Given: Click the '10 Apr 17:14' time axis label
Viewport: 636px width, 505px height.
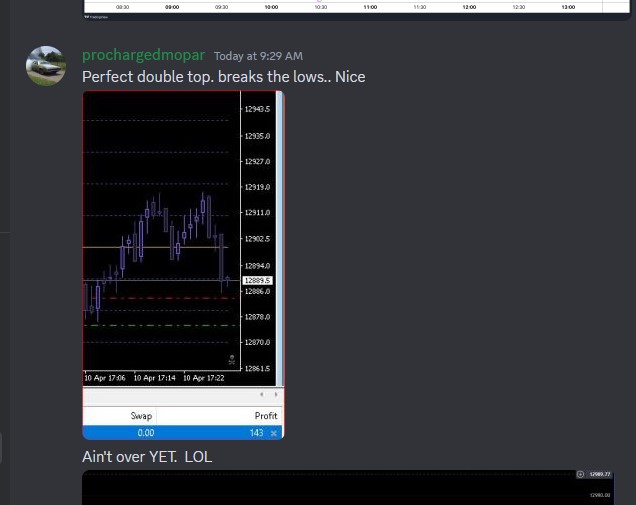Looking at the screenshot, I should [155, 378].
